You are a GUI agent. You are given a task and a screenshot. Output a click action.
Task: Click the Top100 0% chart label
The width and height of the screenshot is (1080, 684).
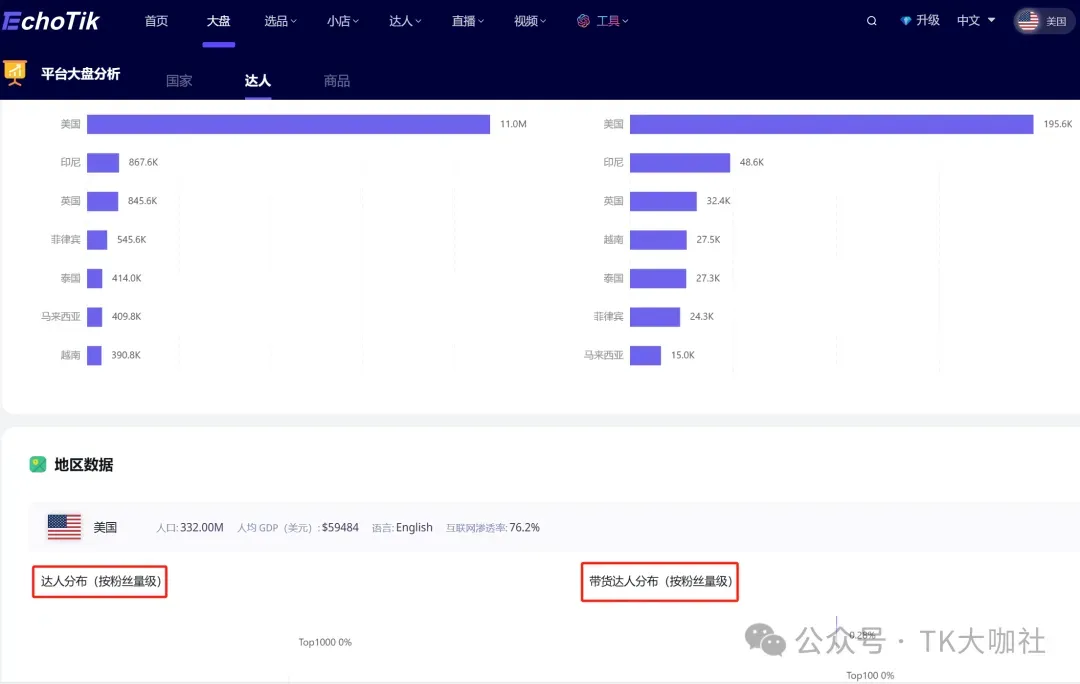coord(870,676)
